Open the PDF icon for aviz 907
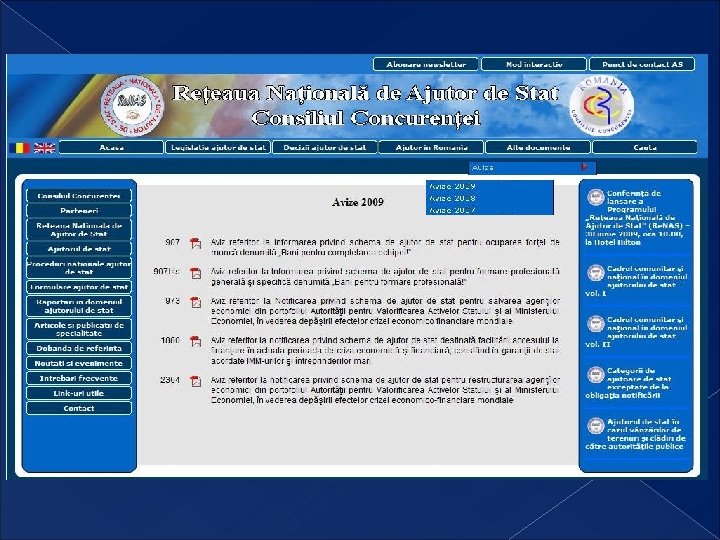This screenshot has height=540, width=720. 196,243
